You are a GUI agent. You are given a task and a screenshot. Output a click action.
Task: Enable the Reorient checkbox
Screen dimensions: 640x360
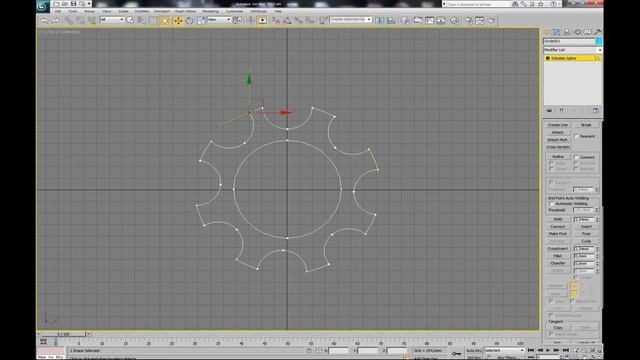pos(576,136)
